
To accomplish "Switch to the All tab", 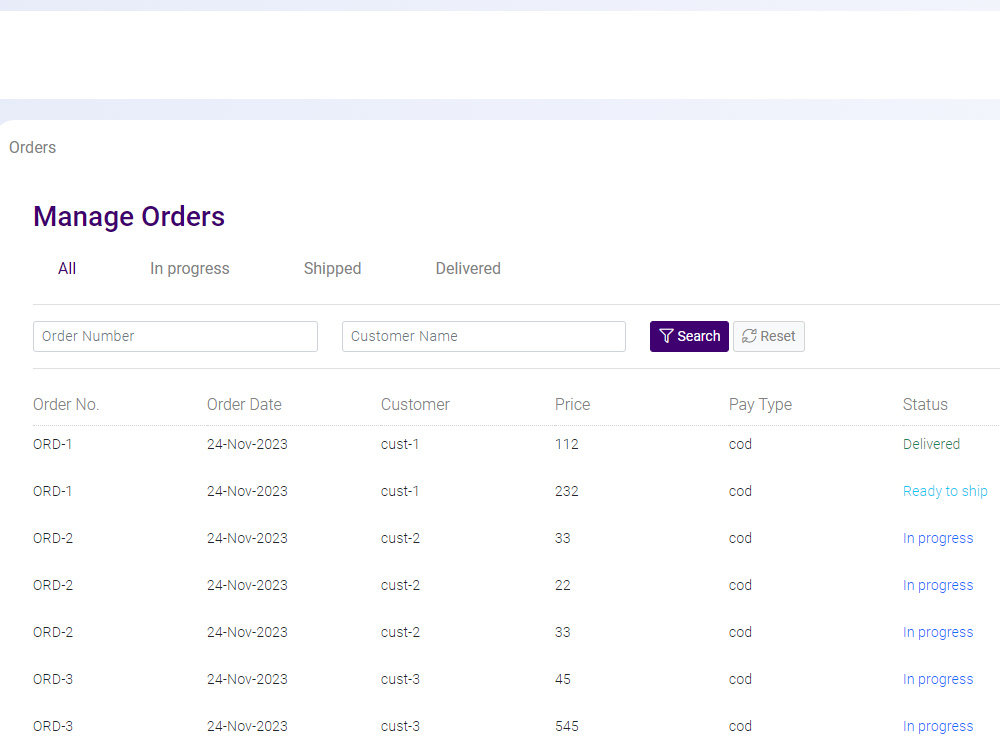I will pyautogui.click(x=67, y=268).
